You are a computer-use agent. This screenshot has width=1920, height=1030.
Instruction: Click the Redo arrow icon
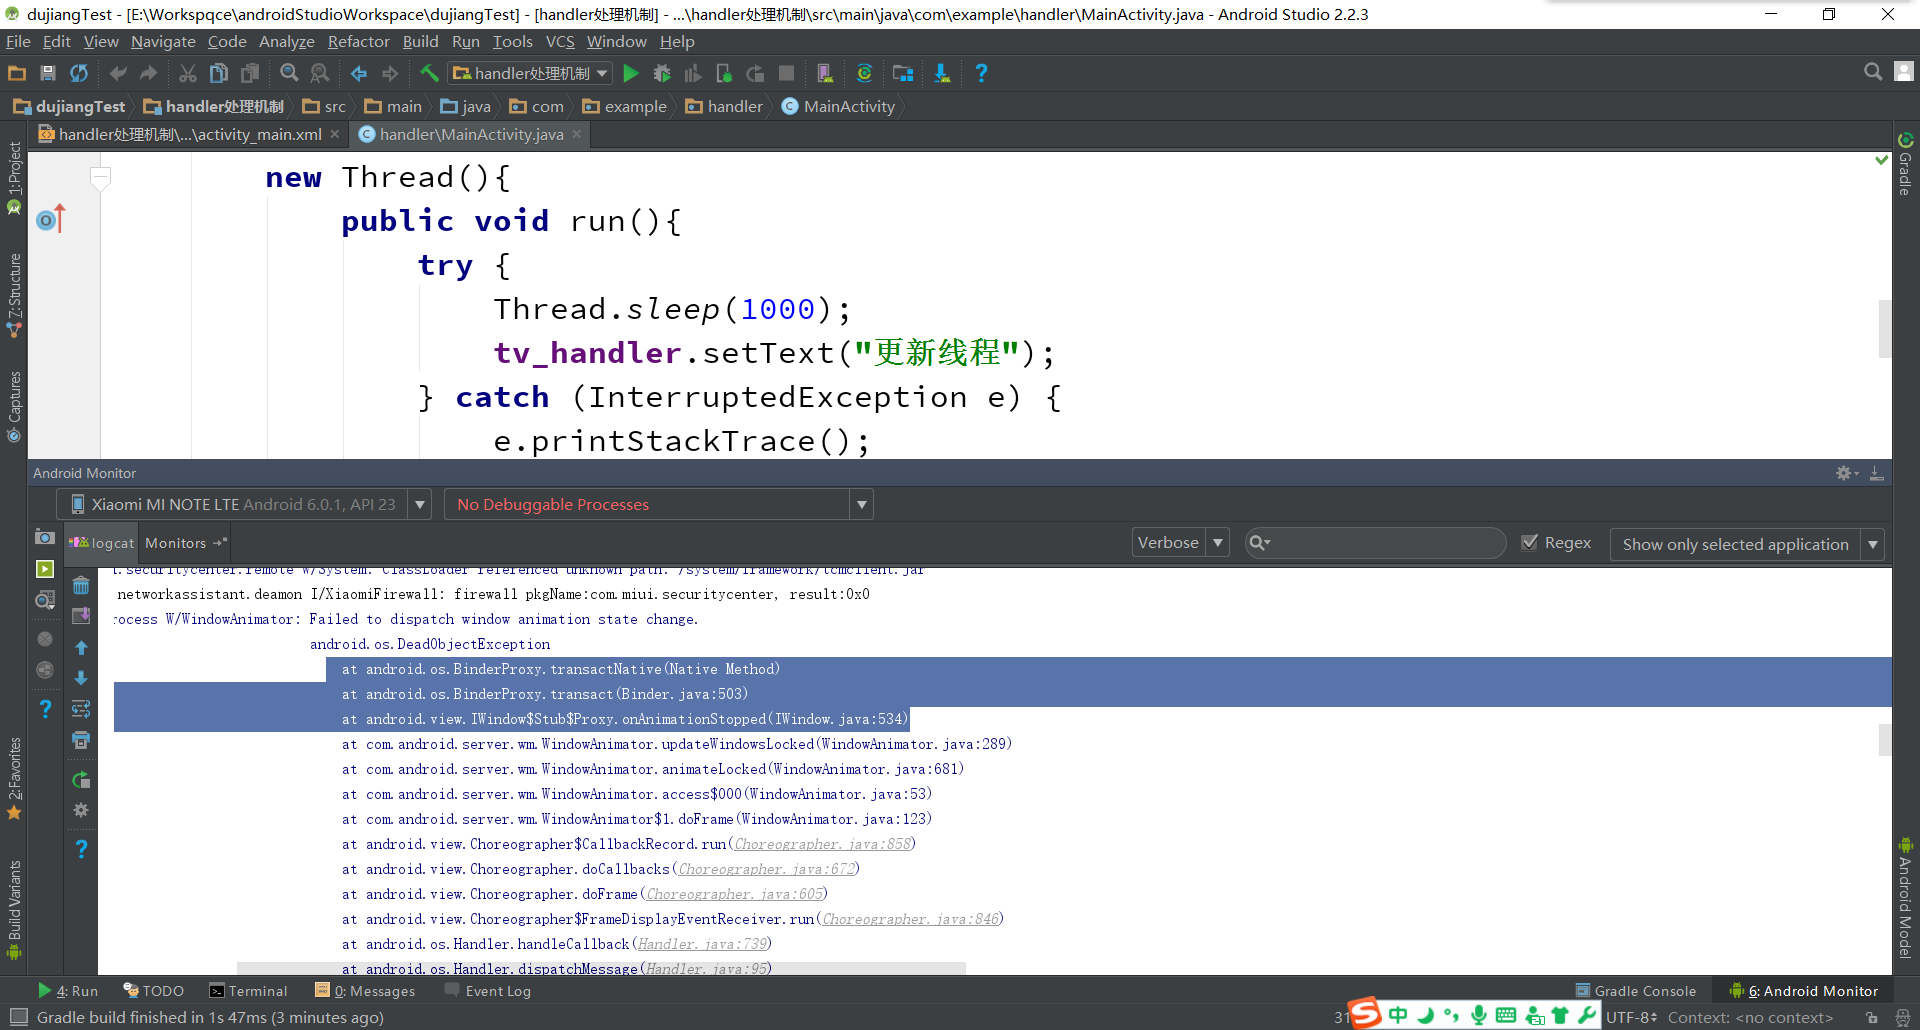[149, 73]
